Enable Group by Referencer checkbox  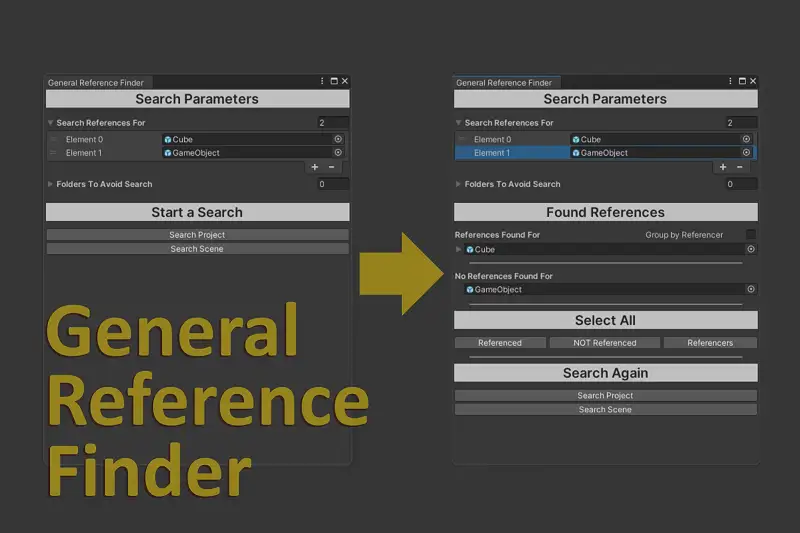click(751, 234)
